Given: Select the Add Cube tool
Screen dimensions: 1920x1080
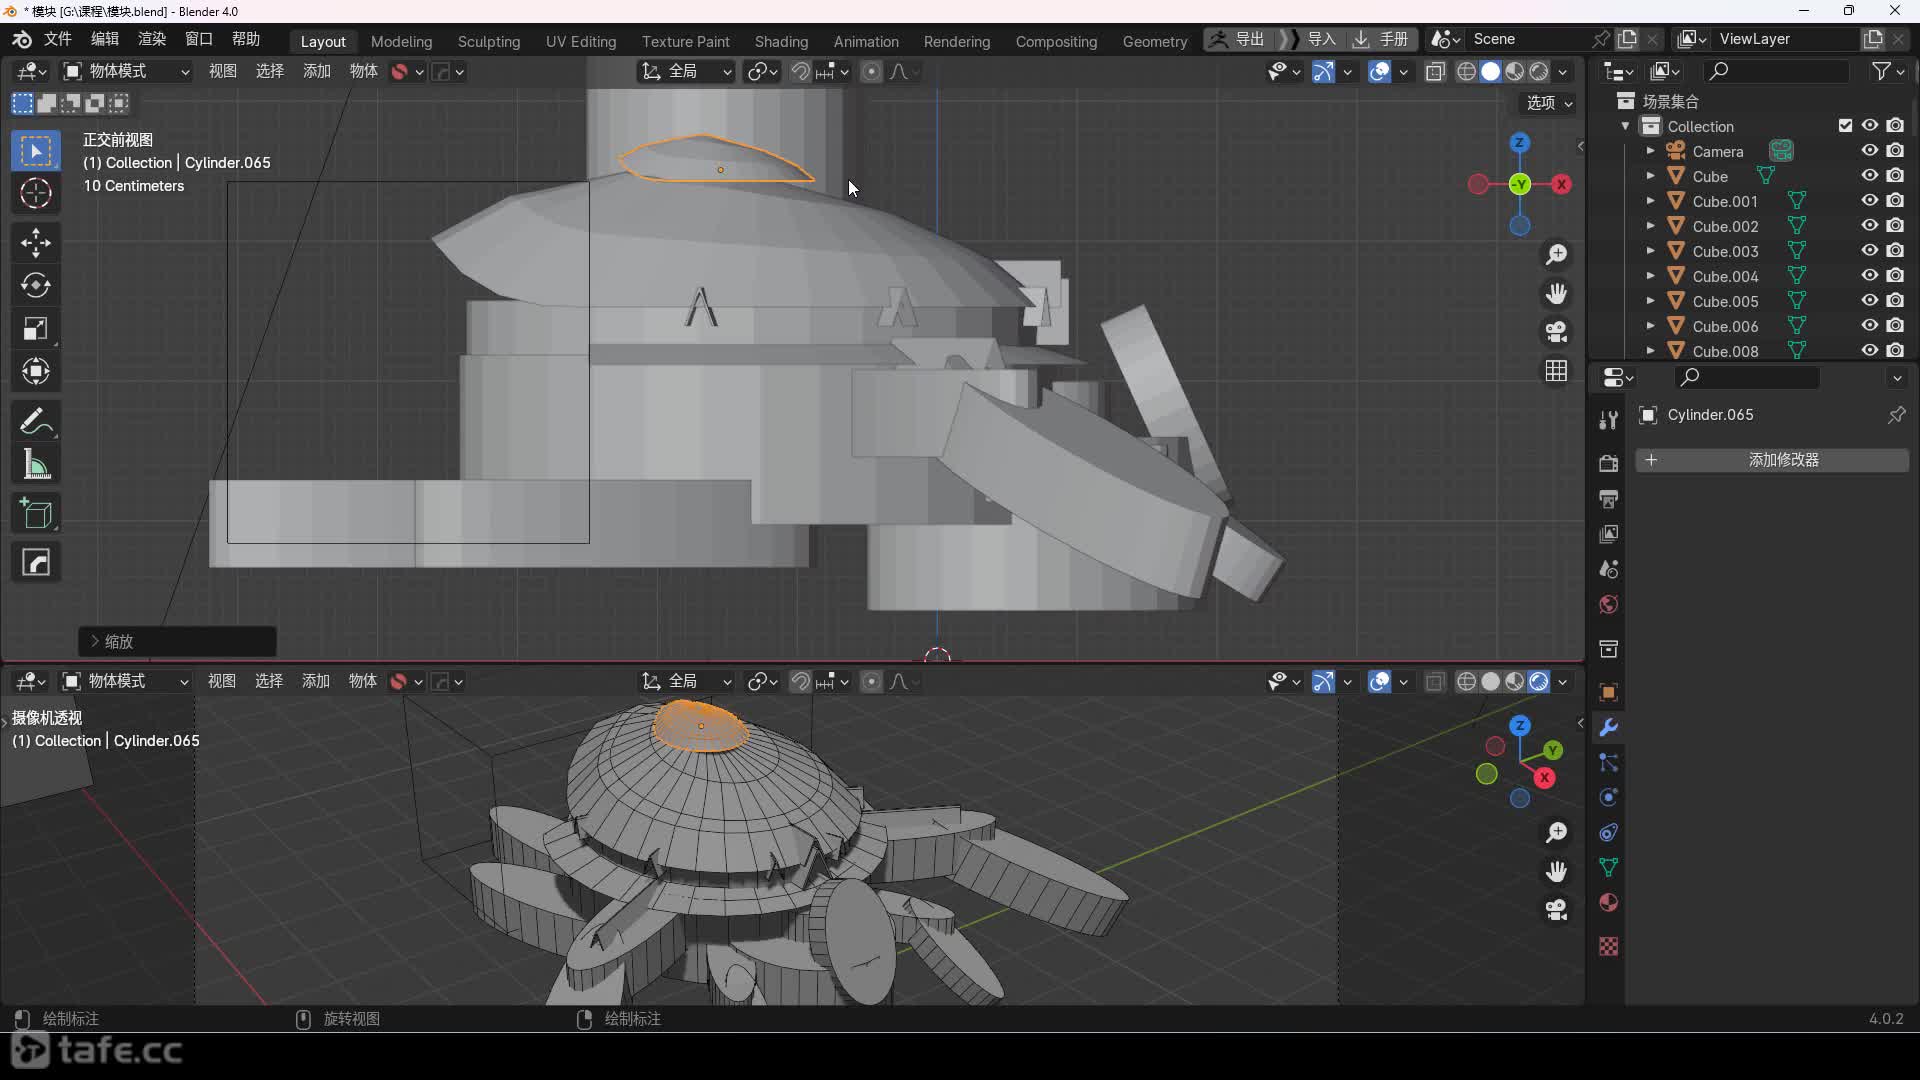Looking at the screenshot, I should pos(36,514).
